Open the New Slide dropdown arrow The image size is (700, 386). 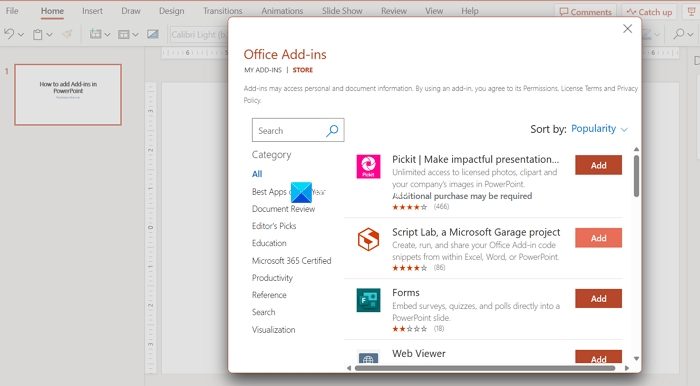(107, 34)
